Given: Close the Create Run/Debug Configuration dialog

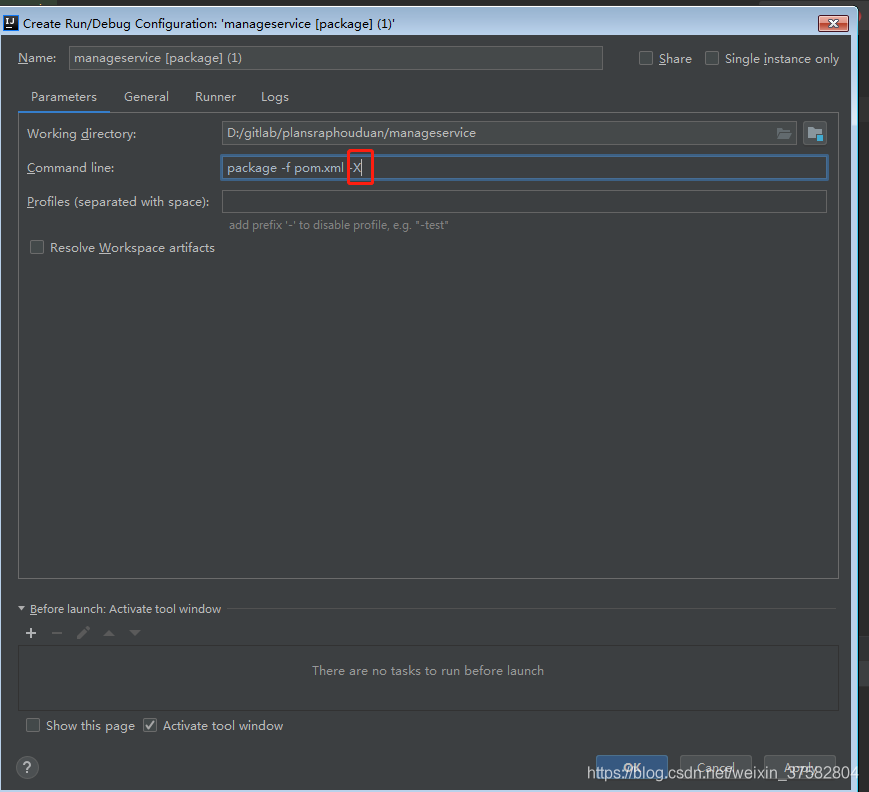Looking at the screenshot, I should pyautogui.click(x=833, y=23).
